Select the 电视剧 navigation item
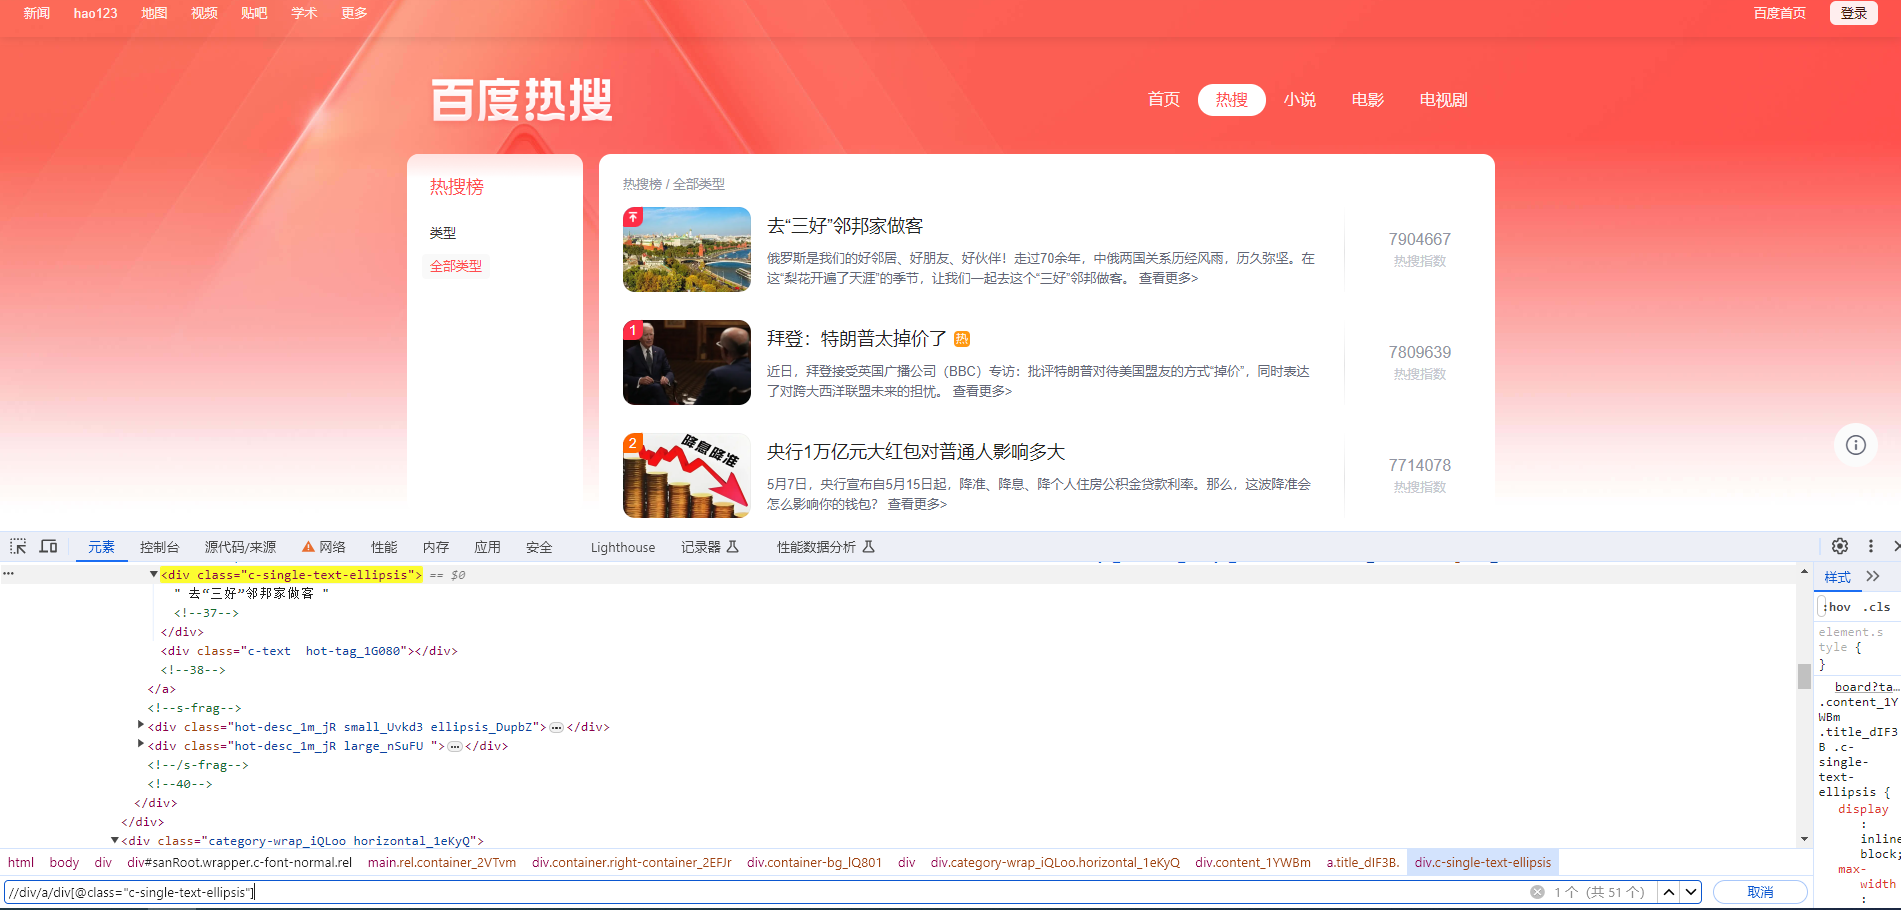Screen dimensions: 1901x910 tap(1443, 100)
